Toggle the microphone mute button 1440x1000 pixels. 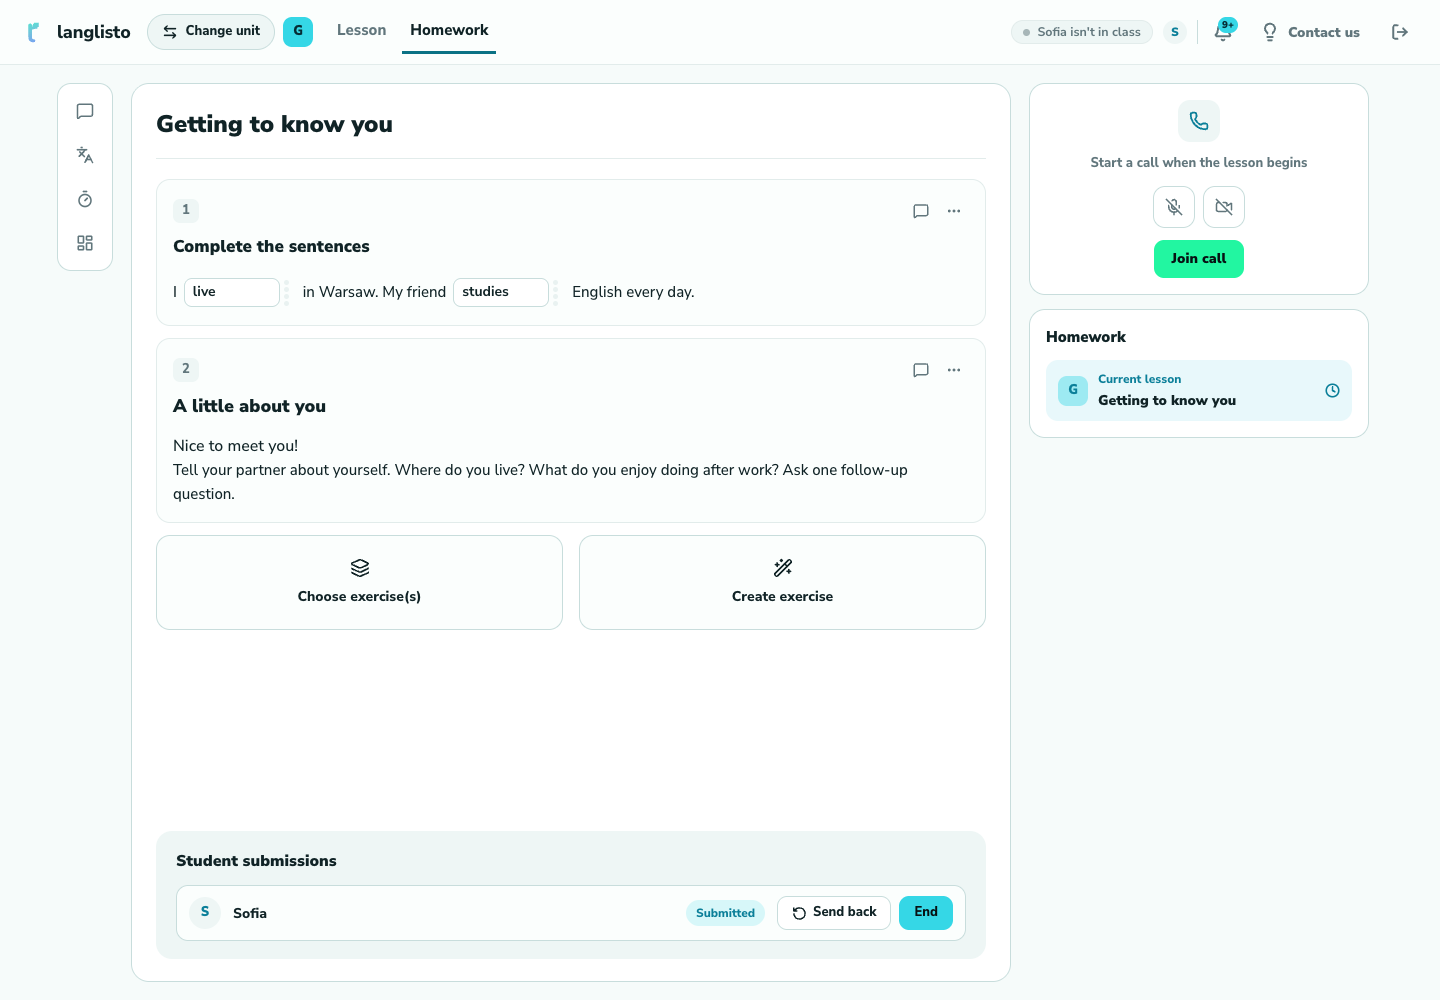click(1174, 207)
